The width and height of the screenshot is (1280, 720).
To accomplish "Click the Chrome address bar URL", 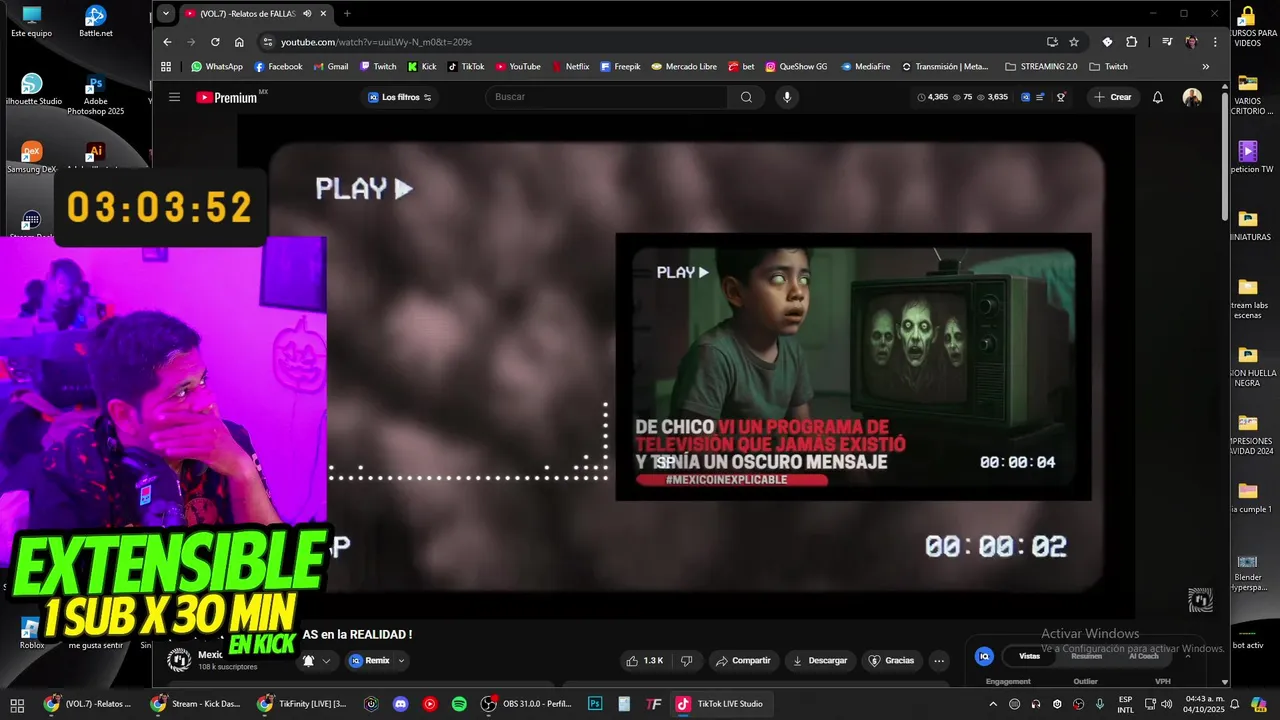I will pyautogui.click(x=376, y=42).
